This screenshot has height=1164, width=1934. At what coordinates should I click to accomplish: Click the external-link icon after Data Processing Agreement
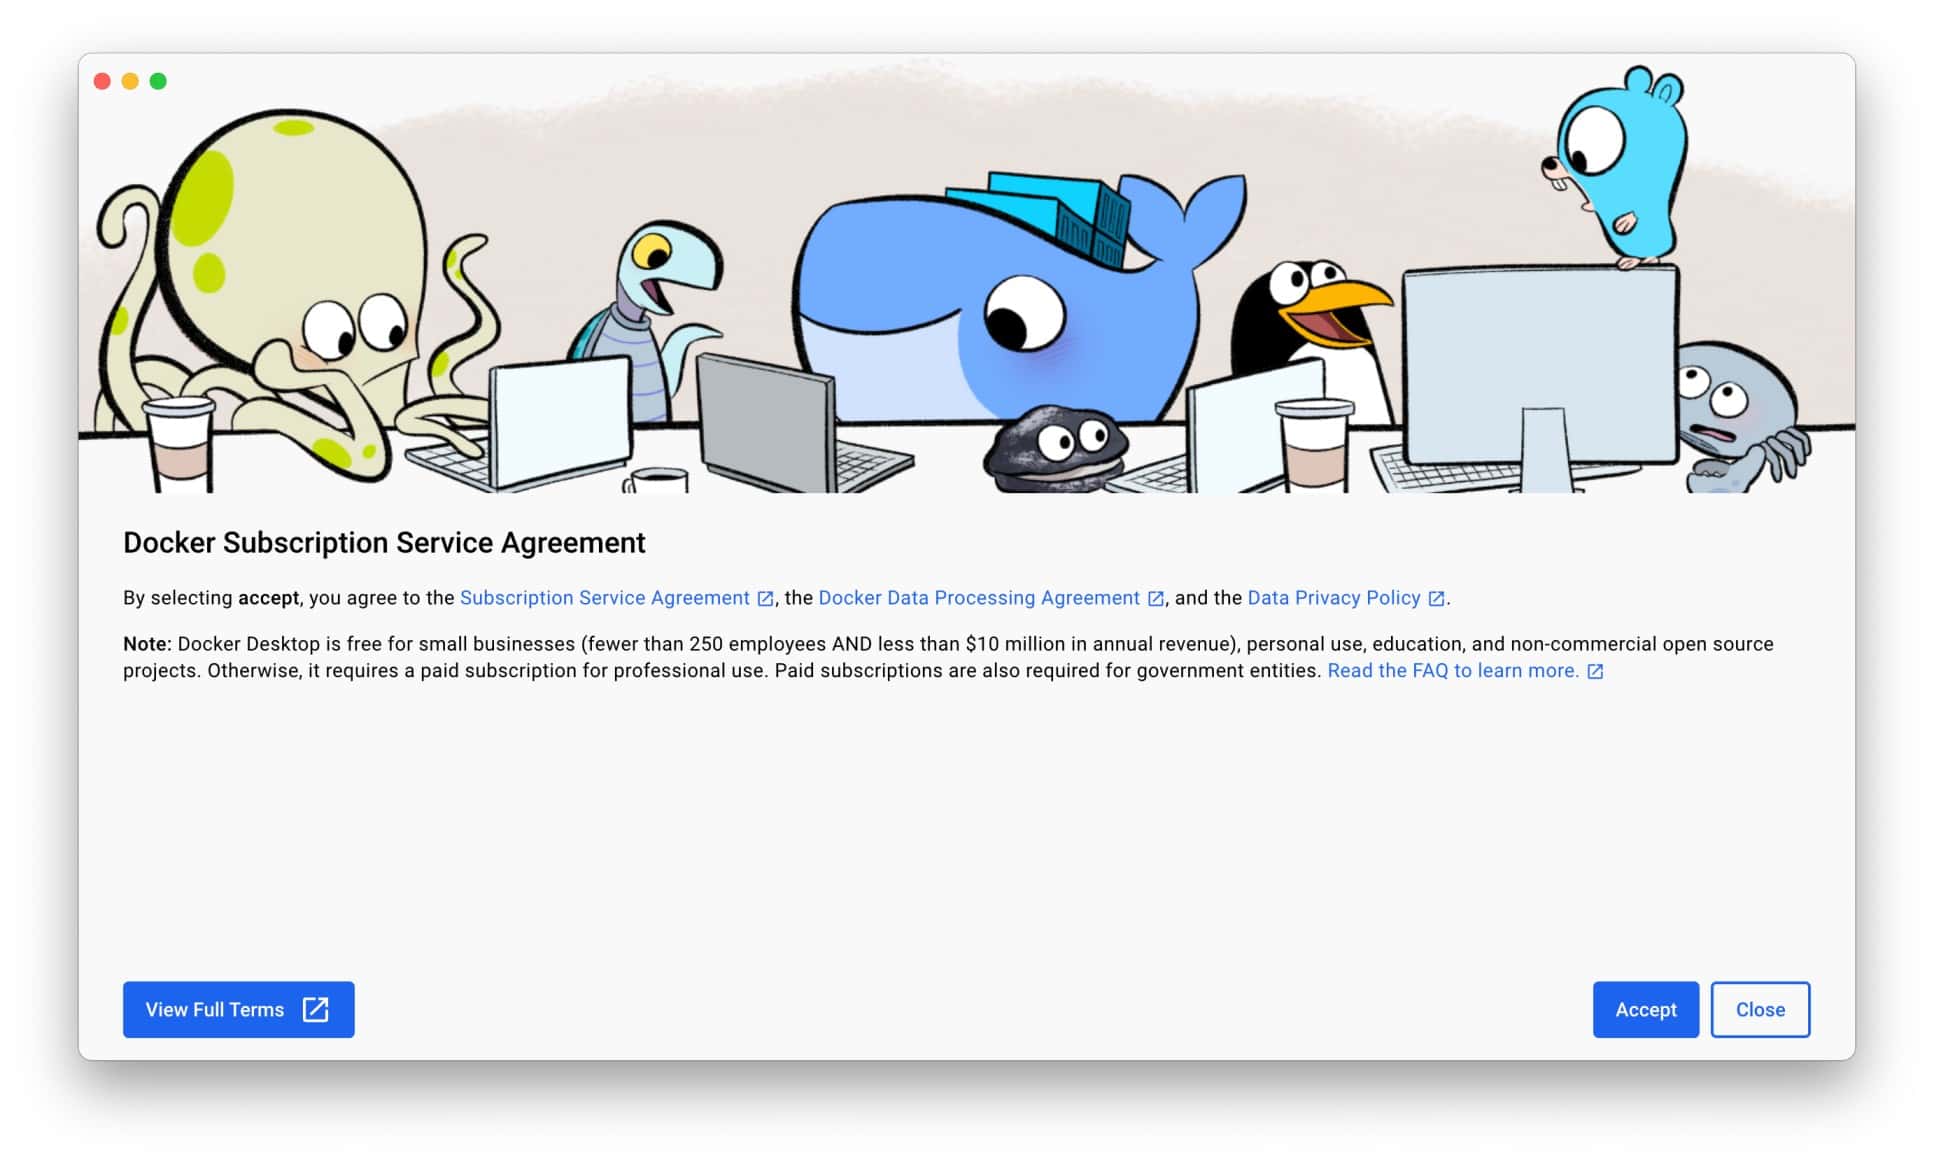tap(1155, 598)
